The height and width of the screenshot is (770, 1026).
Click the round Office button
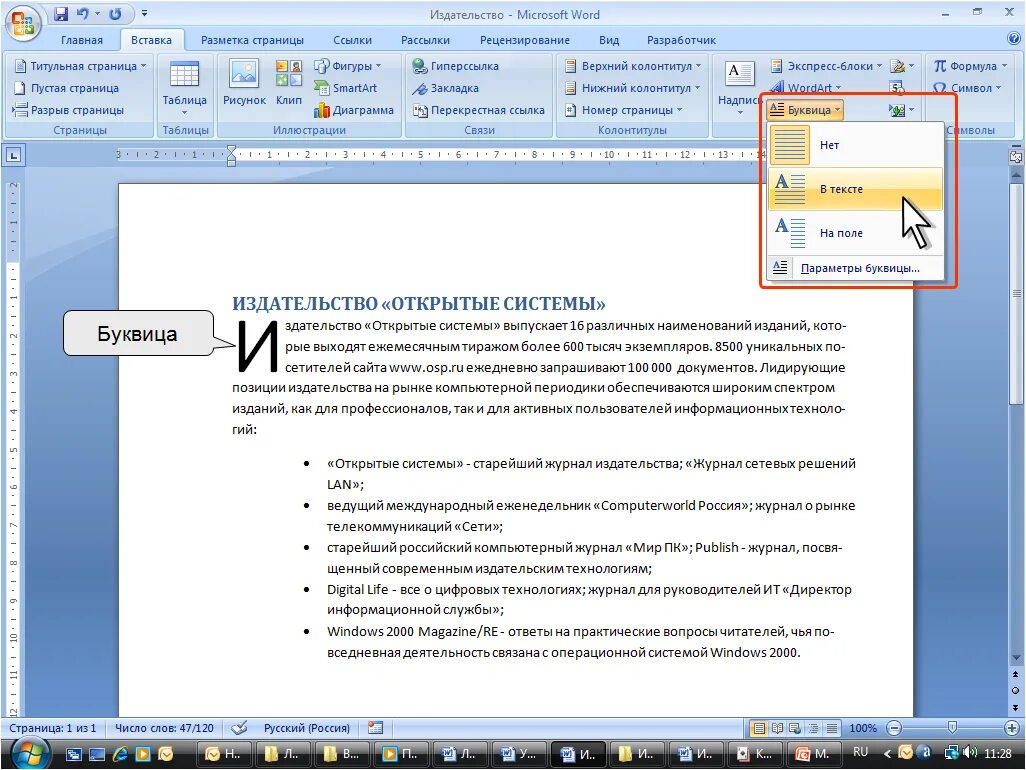coord(22,23)
